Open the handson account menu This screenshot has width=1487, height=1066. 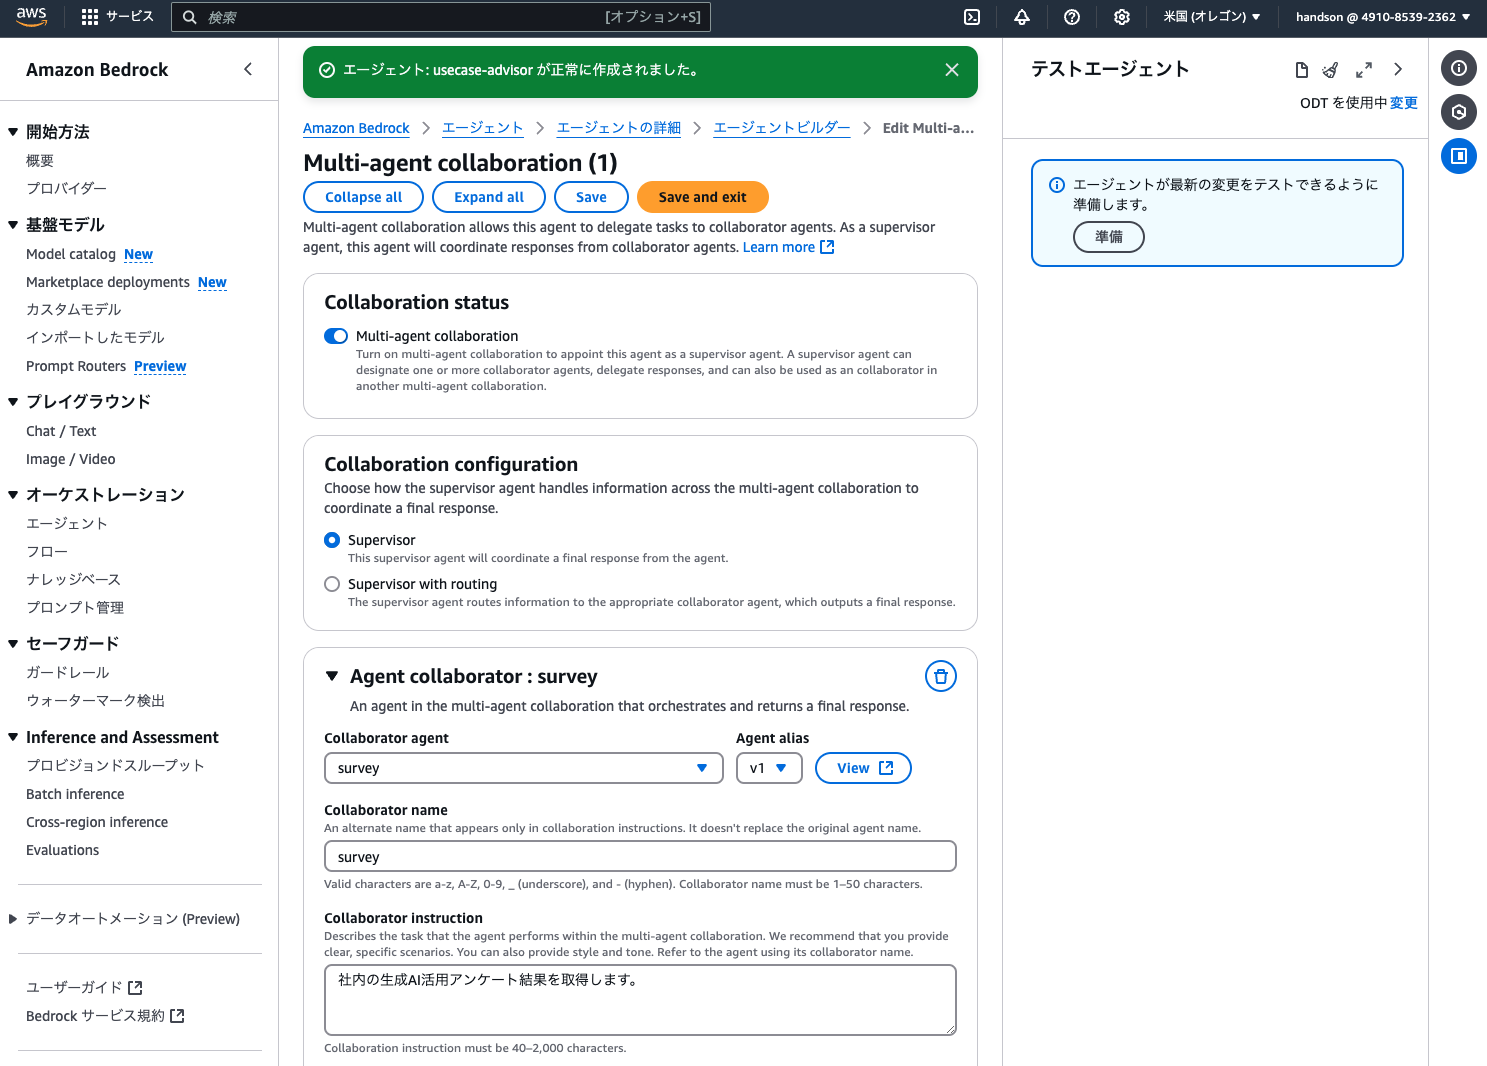[1383, 17]
